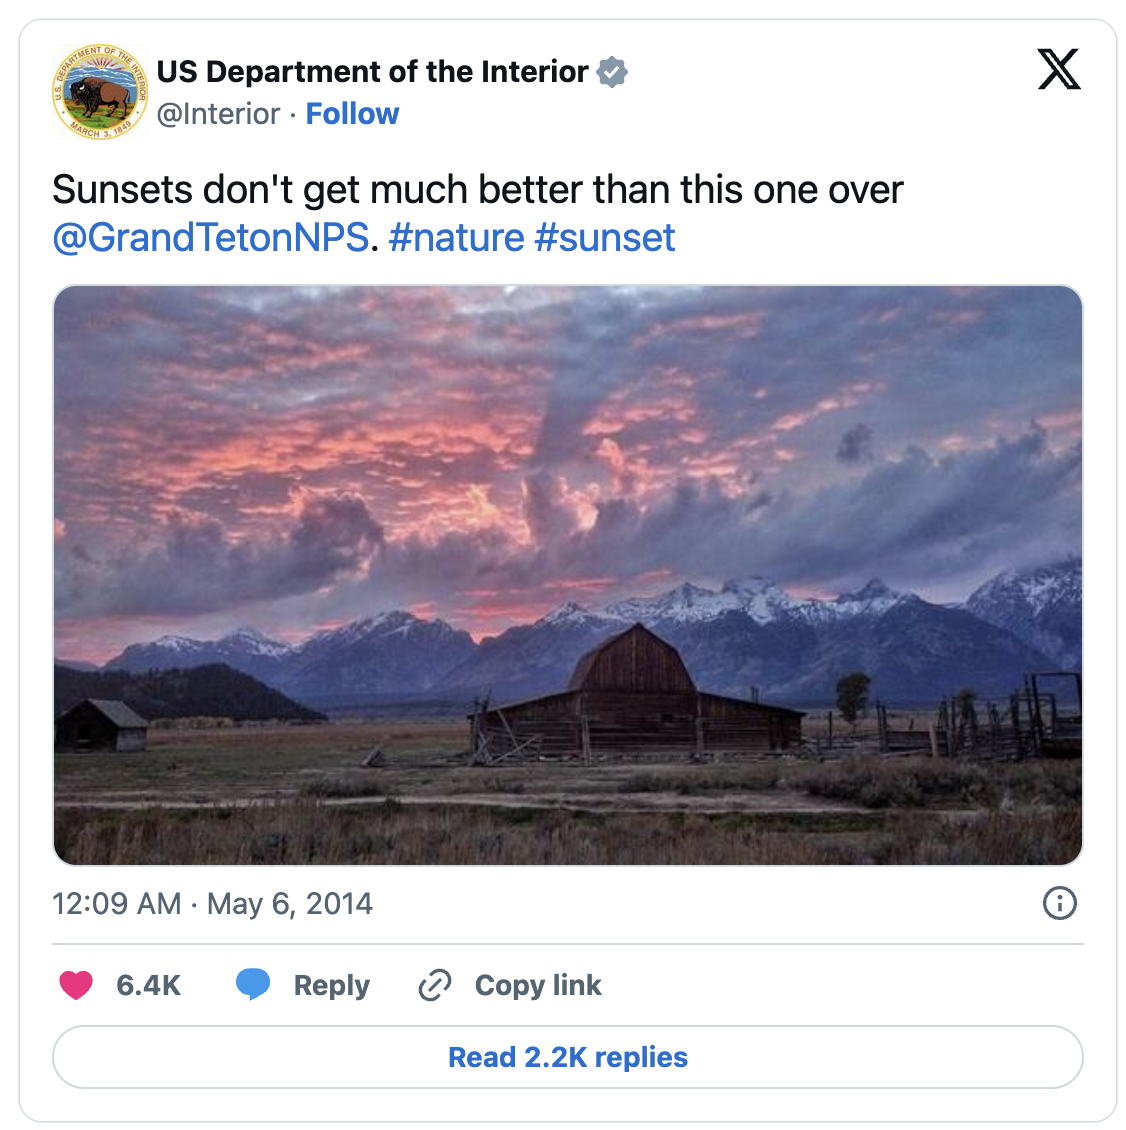Click the Reply text label
The width and height of the screenshot is (1126, 1130).
pyautogui.click(x=331, y=985)
